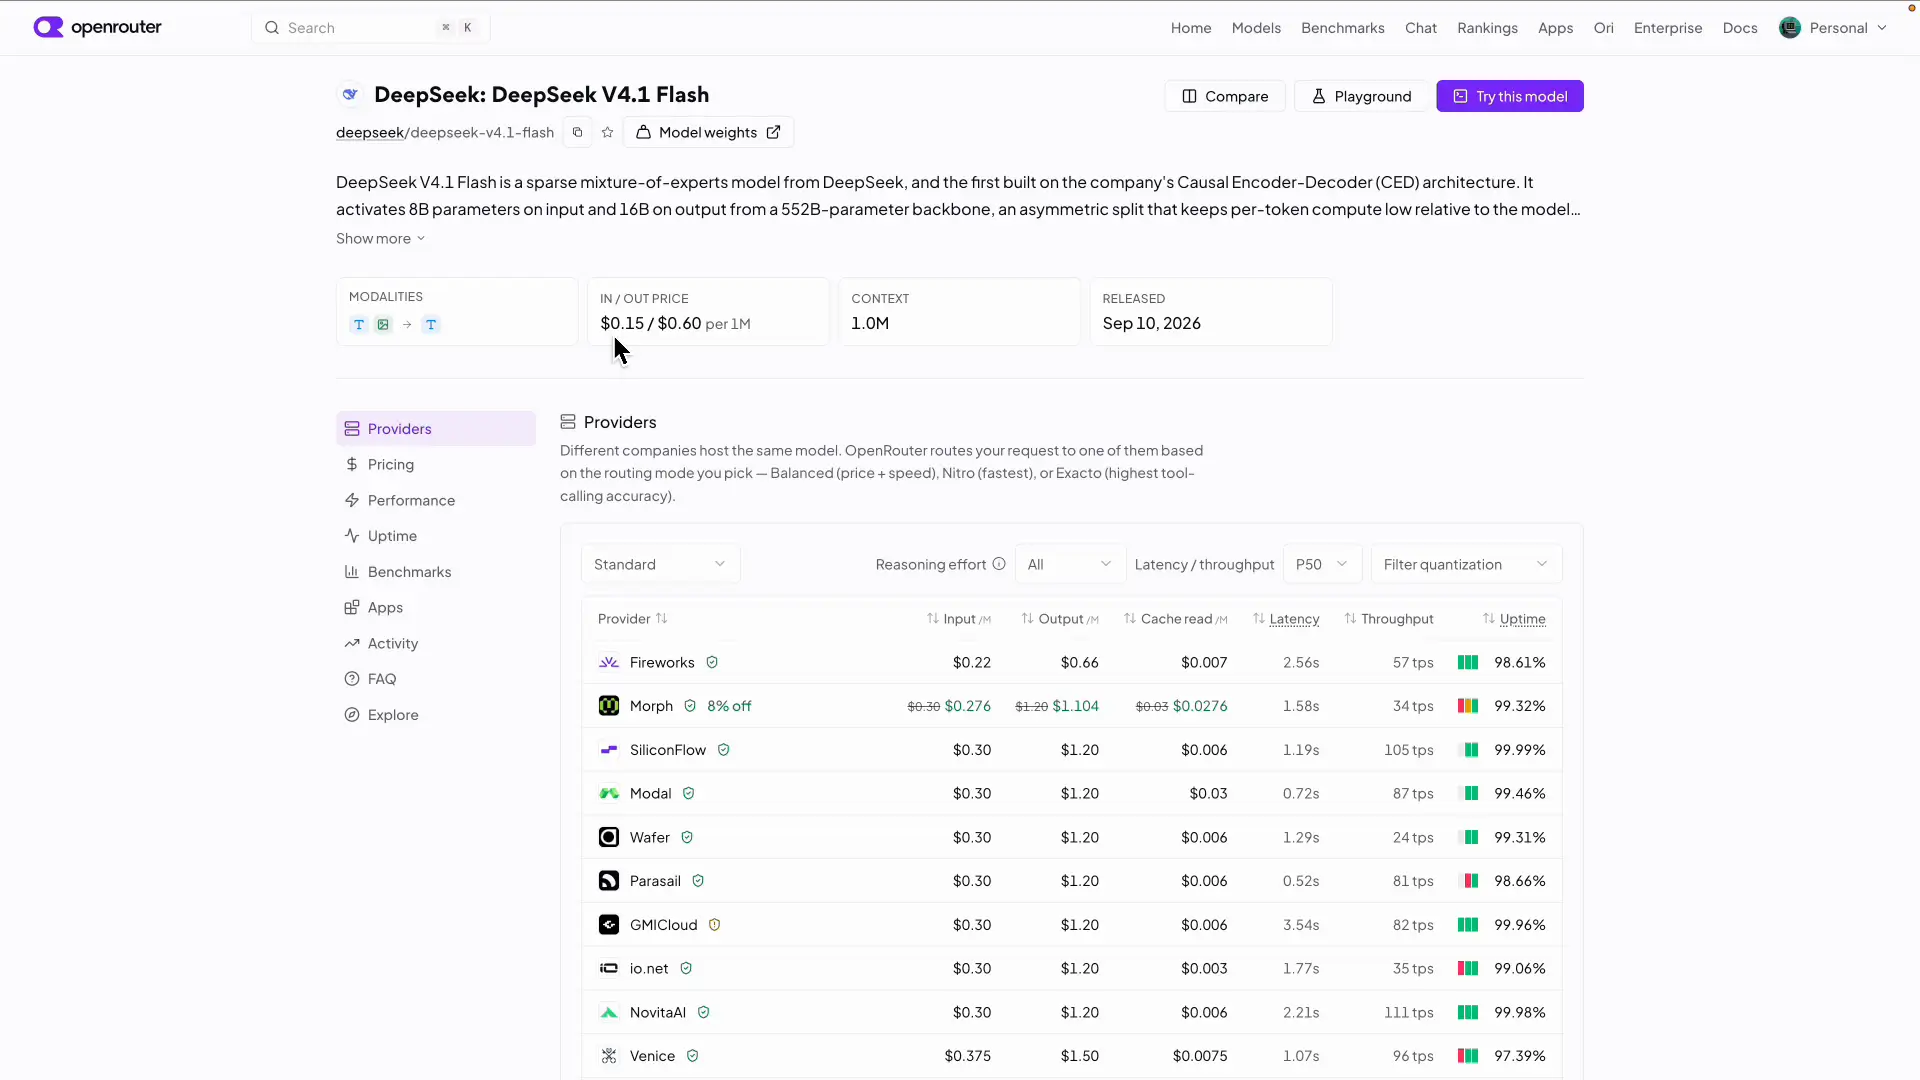1920x1080 pixels.
Task: Click the Parasail provider logo
Action: (609, 881)
